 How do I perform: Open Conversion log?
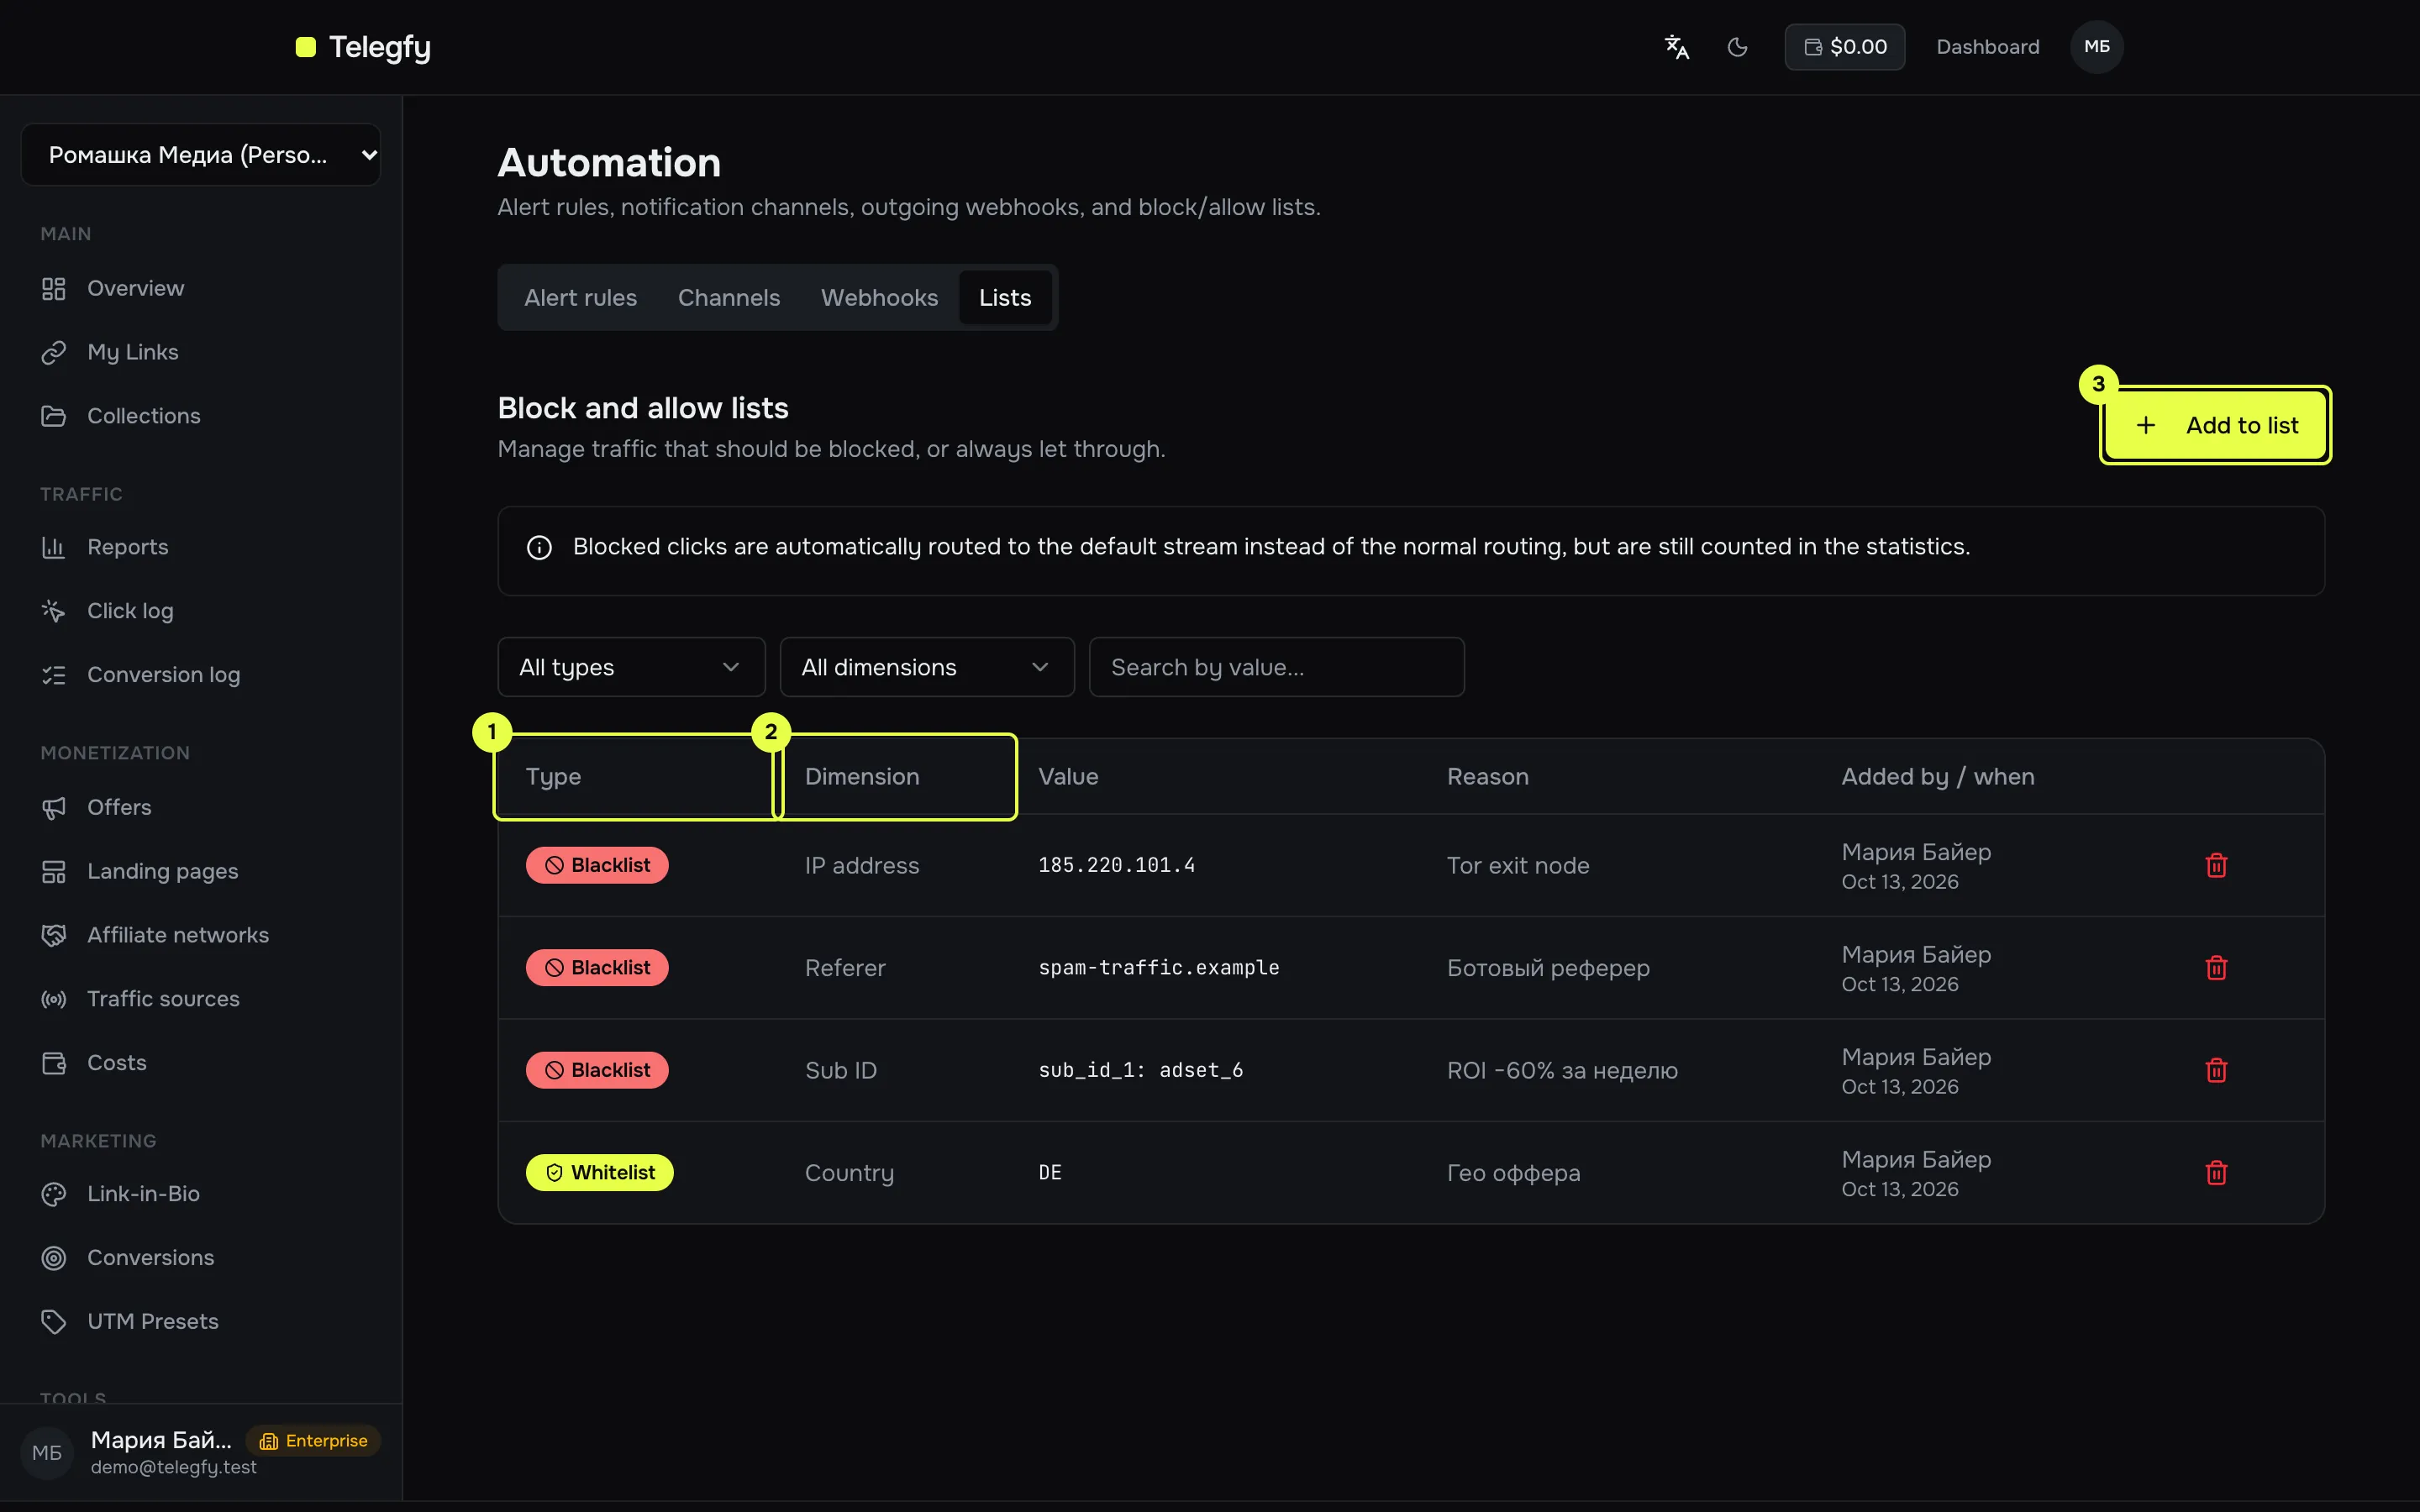click(x=201, y=675)
